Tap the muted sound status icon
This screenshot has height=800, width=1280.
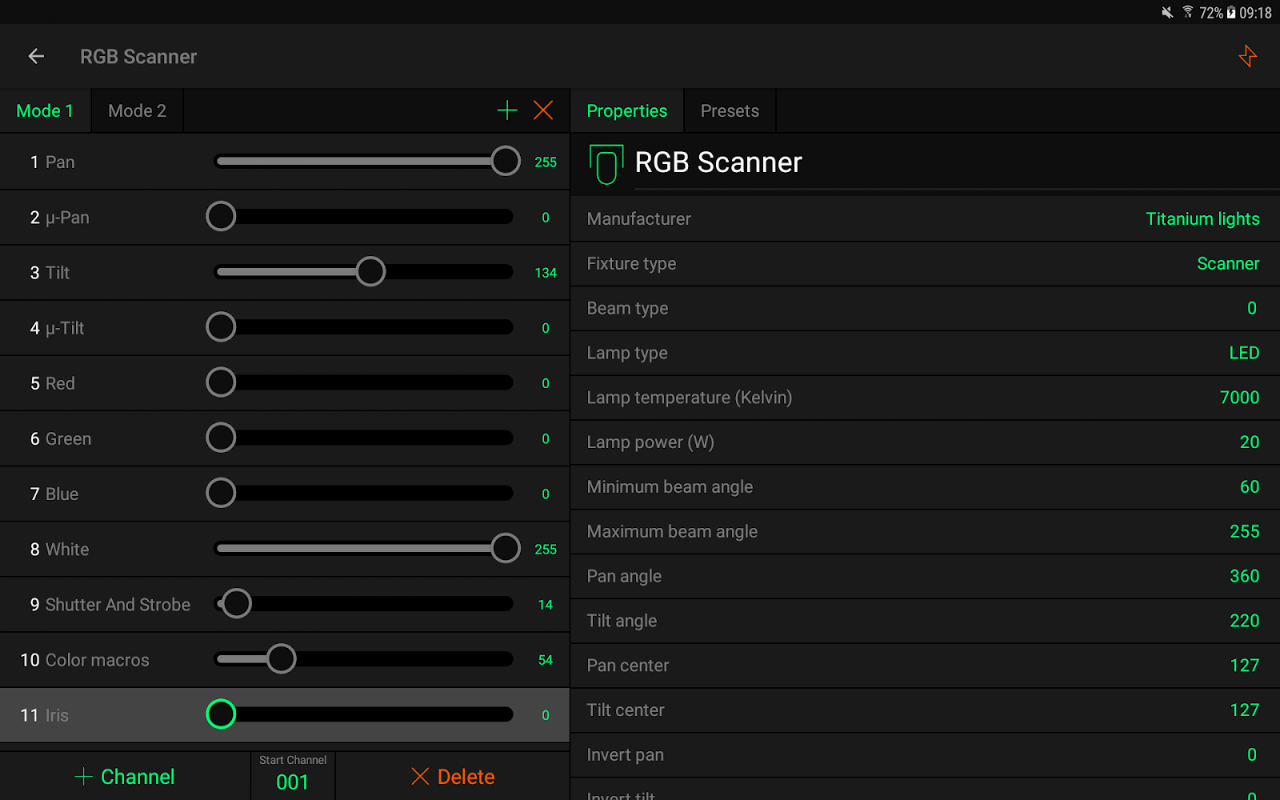click(x=1167, y=13)
